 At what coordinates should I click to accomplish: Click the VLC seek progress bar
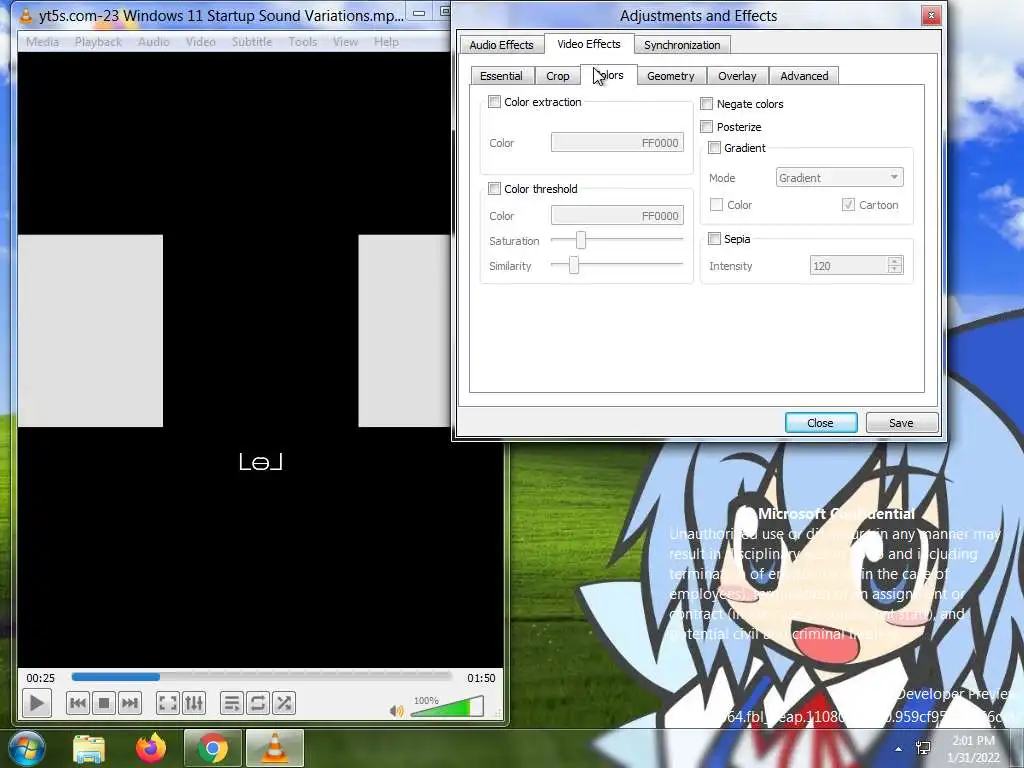pyautogui.click(x=261, y=677)
